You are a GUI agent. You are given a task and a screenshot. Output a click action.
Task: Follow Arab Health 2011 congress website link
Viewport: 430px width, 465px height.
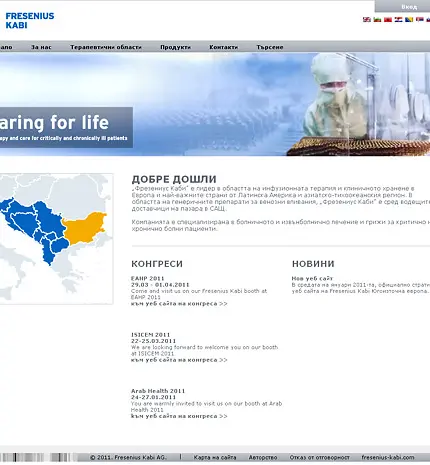[x=179, y=416]
